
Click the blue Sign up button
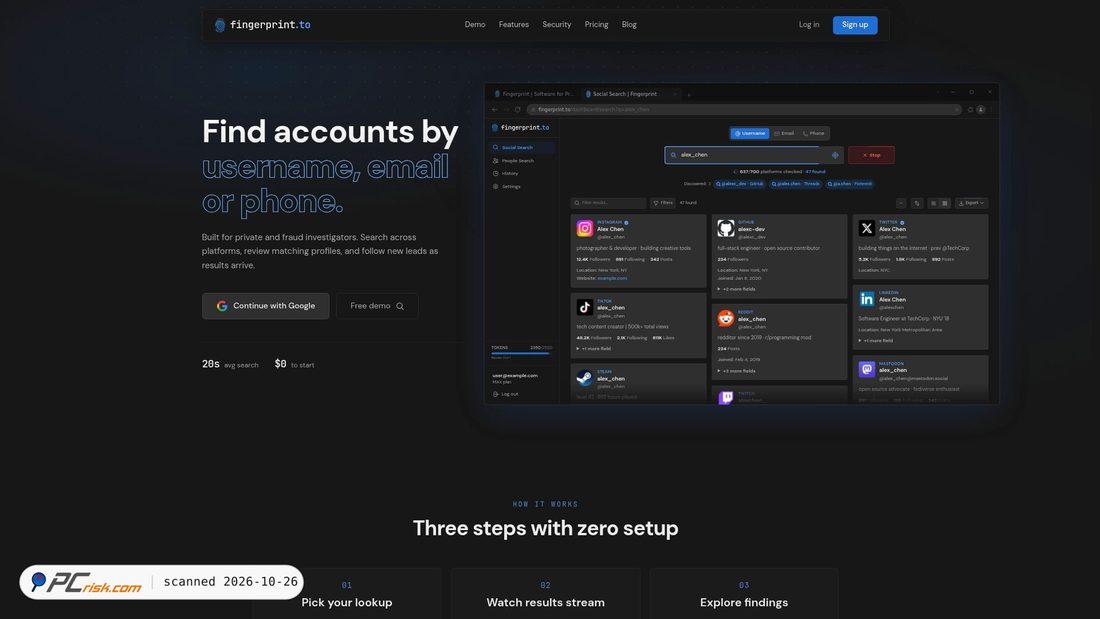point(855,25)
